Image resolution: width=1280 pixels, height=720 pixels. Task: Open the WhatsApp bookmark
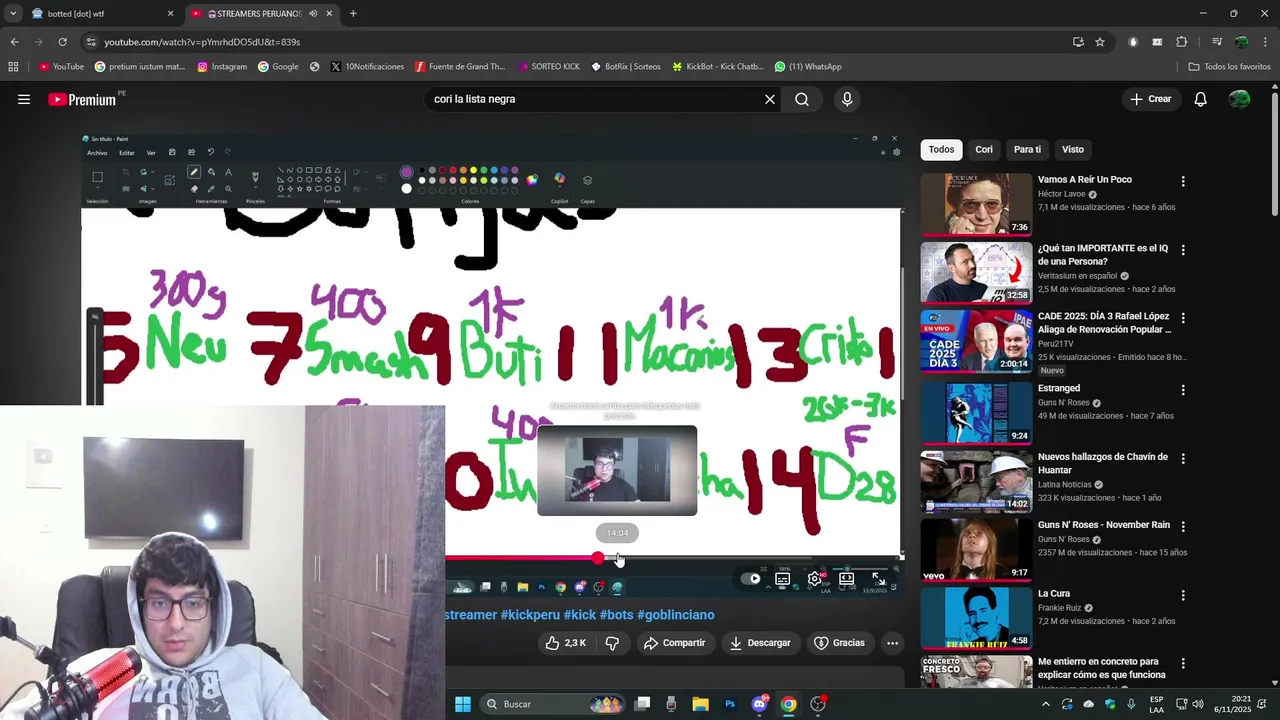(807, 67)
